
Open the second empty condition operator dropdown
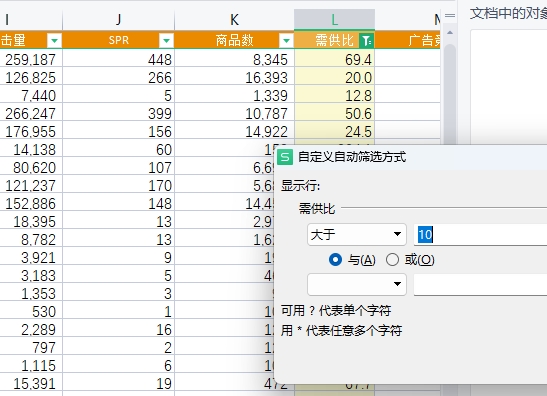pos(357,284)
